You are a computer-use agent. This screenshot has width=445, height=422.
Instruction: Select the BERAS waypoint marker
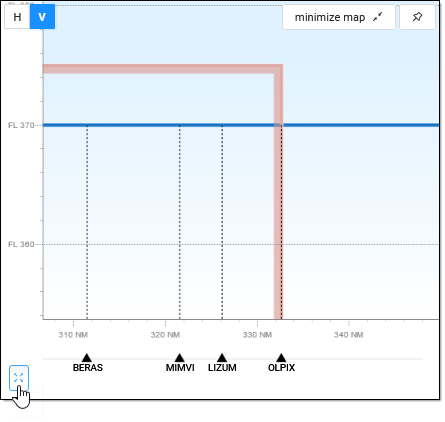87,358
